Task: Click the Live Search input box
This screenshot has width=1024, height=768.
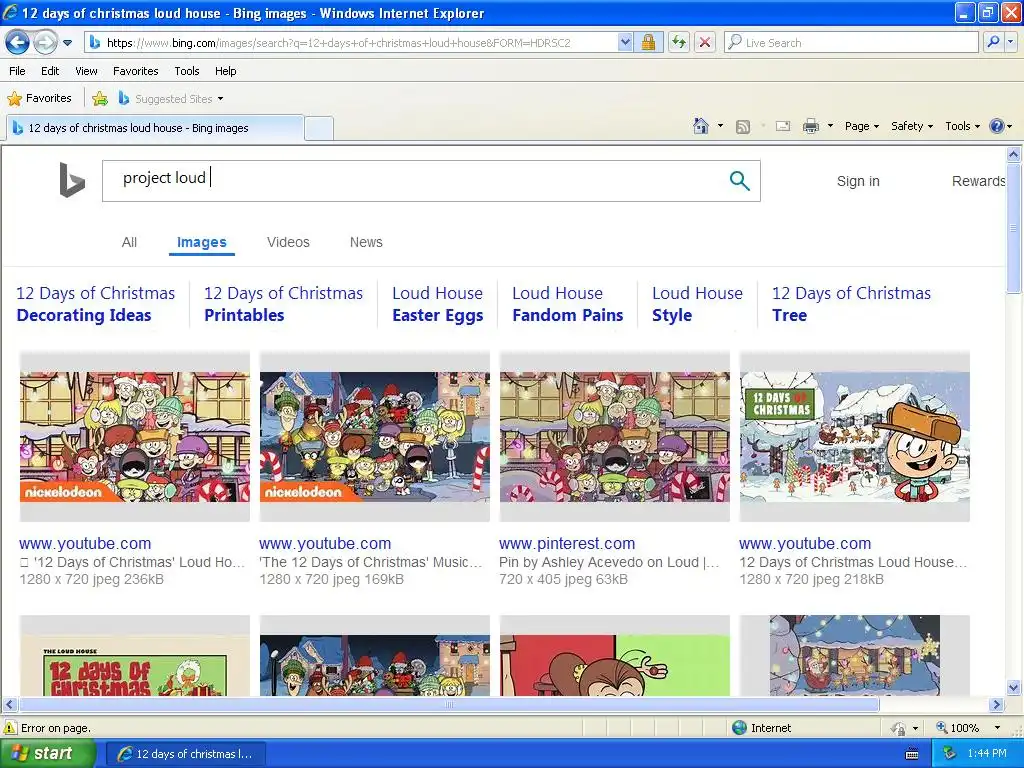Action: coord(852,43)
